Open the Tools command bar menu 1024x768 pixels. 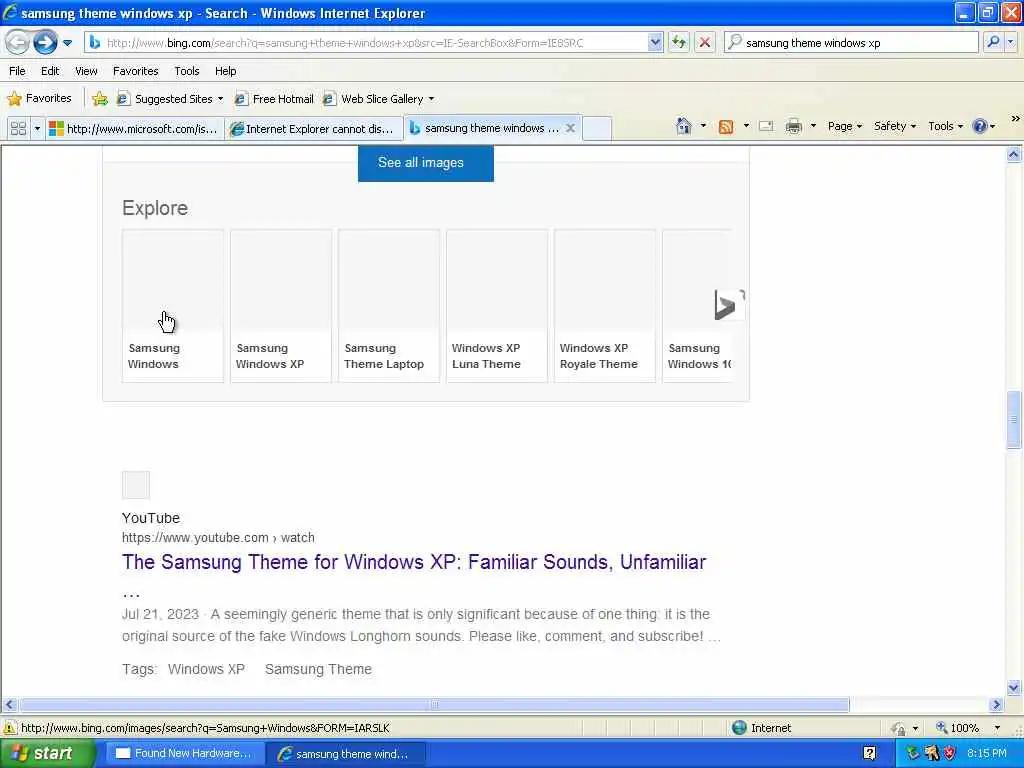click(946, 126)
